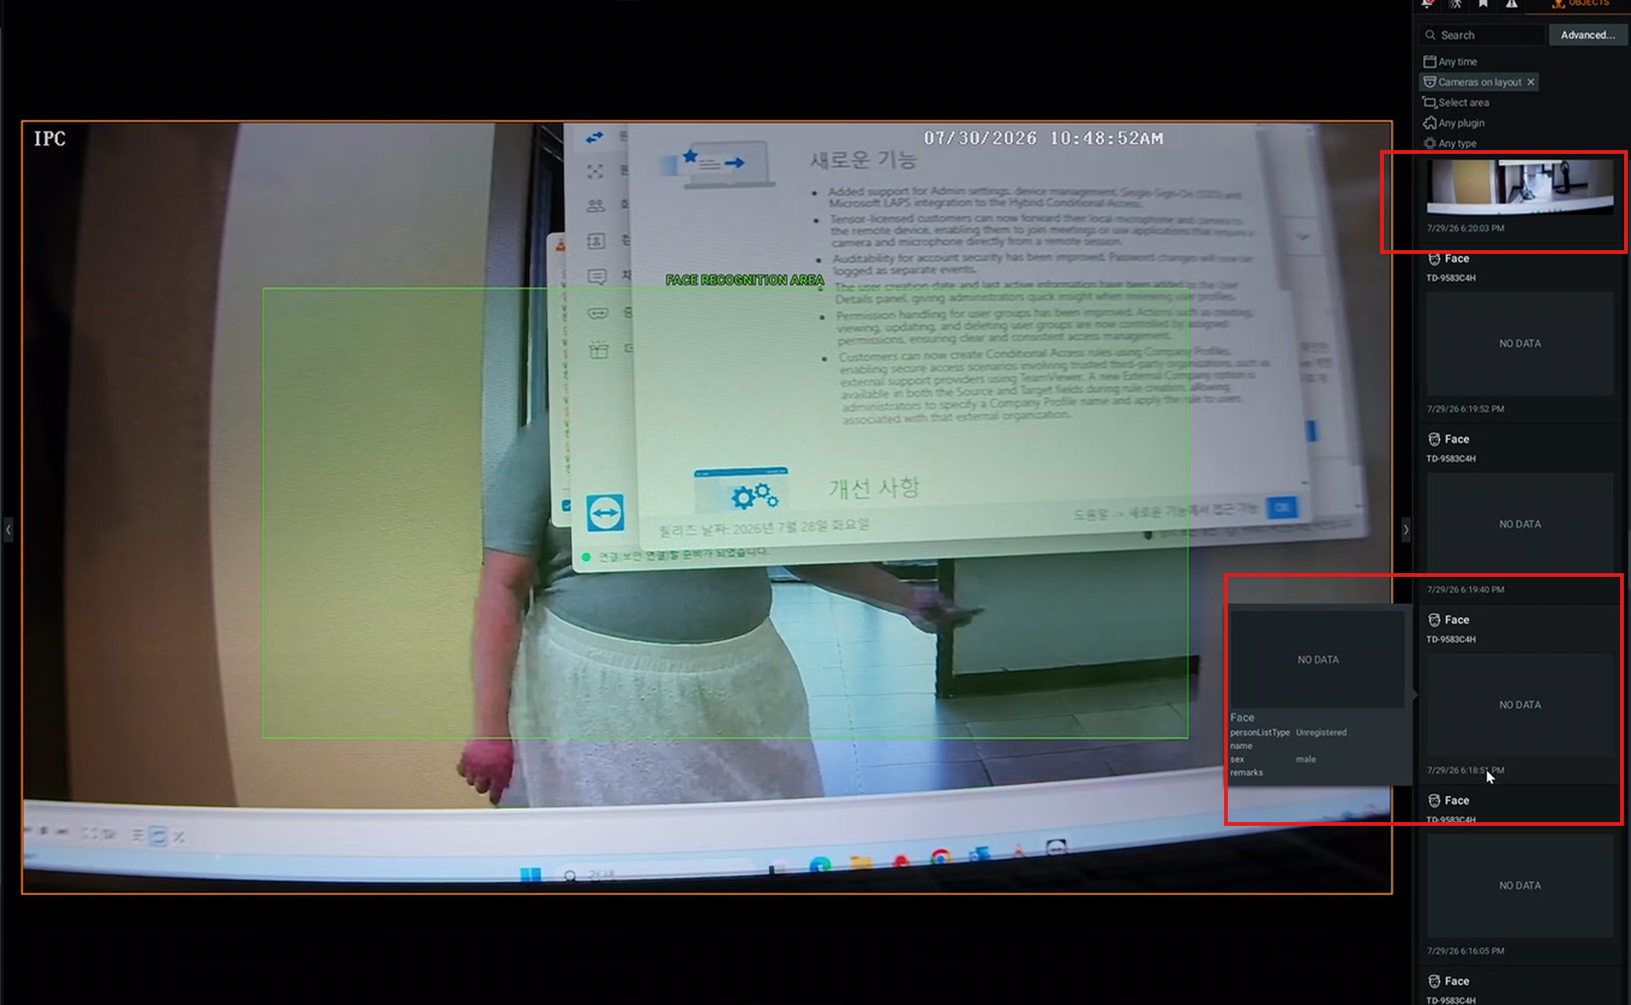
Task: Click the Face icon of the 6:18:51 PM card
Action: 1434,621
